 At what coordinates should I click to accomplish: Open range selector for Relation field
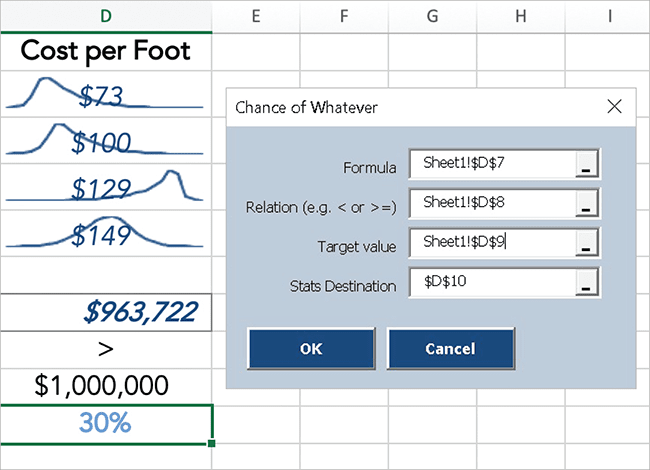click(x=586, y=203)
